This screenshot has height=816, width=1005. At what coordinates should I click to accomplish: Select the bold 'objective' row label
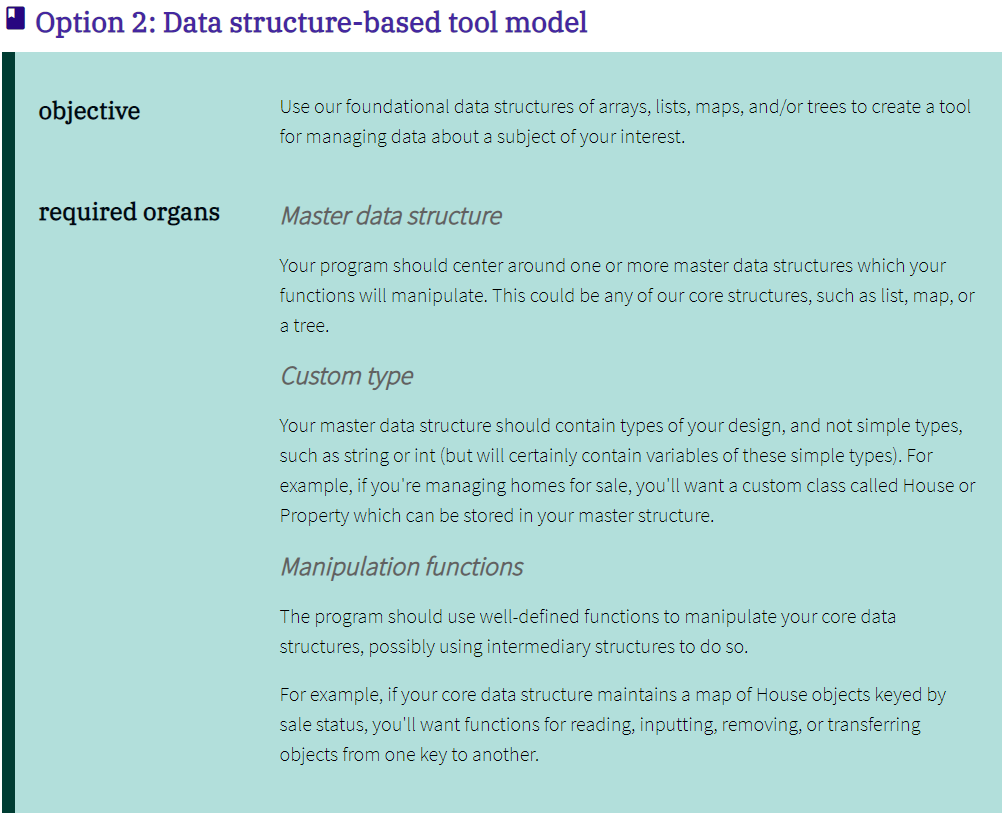pyautogui.click(x=89, y=111)
